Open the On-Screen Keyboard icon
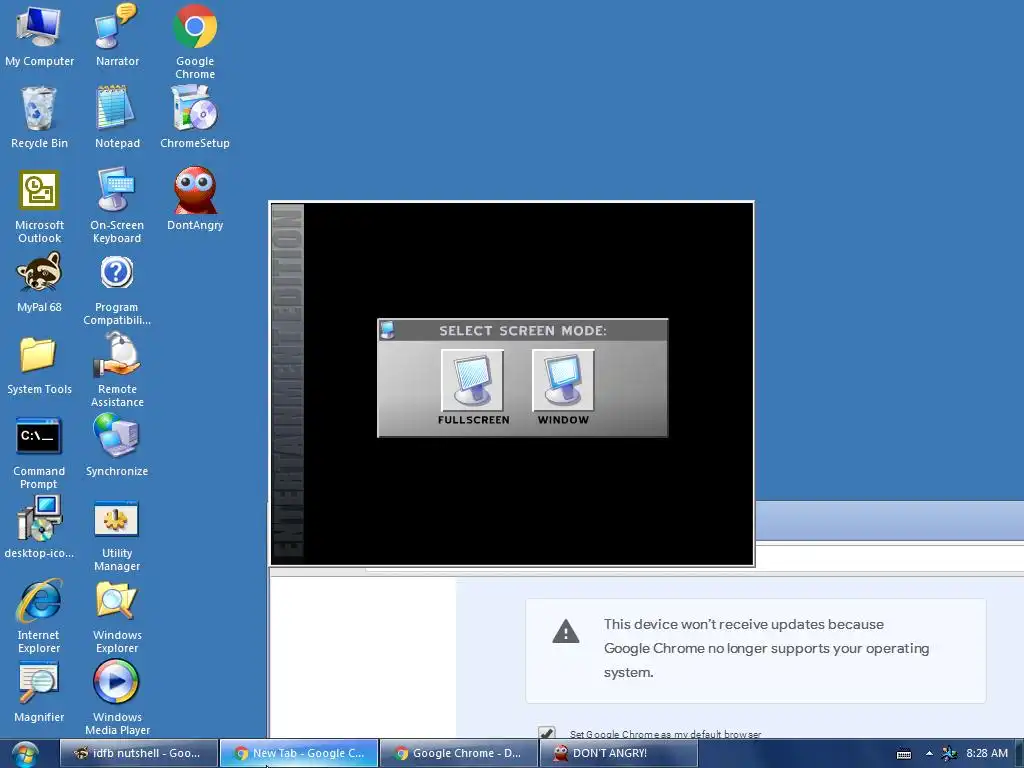The height and width of the screenshot is (768, 1024). coord(117,206)
